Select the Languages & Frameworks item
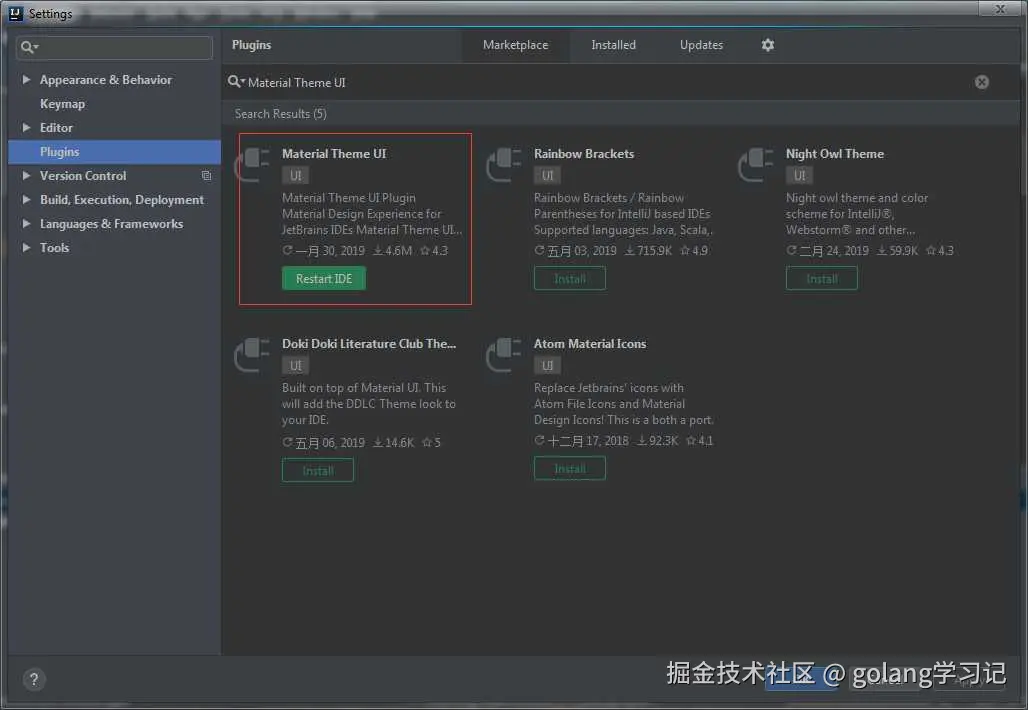The width and height of the screenshot is (1028, 710). pos(111,224)
